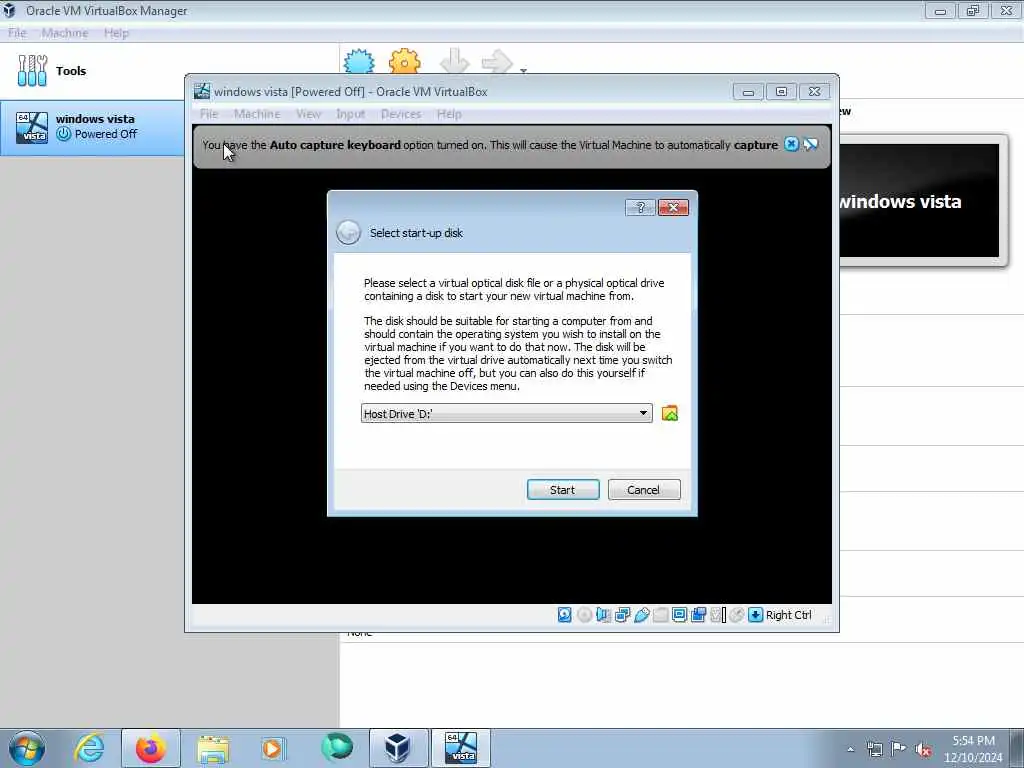Open the Input menu in the VM window

[x=351, y=114]
